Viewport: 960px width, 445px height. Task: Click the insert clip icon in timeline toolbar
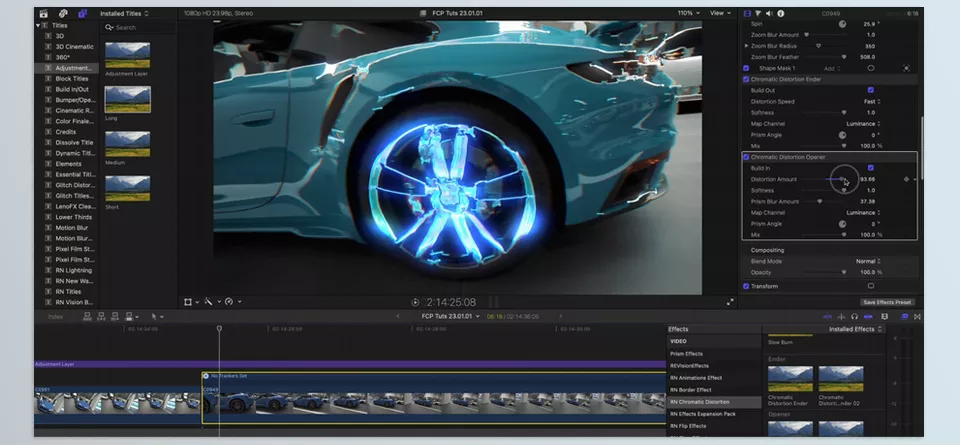(x=100, y=316)
